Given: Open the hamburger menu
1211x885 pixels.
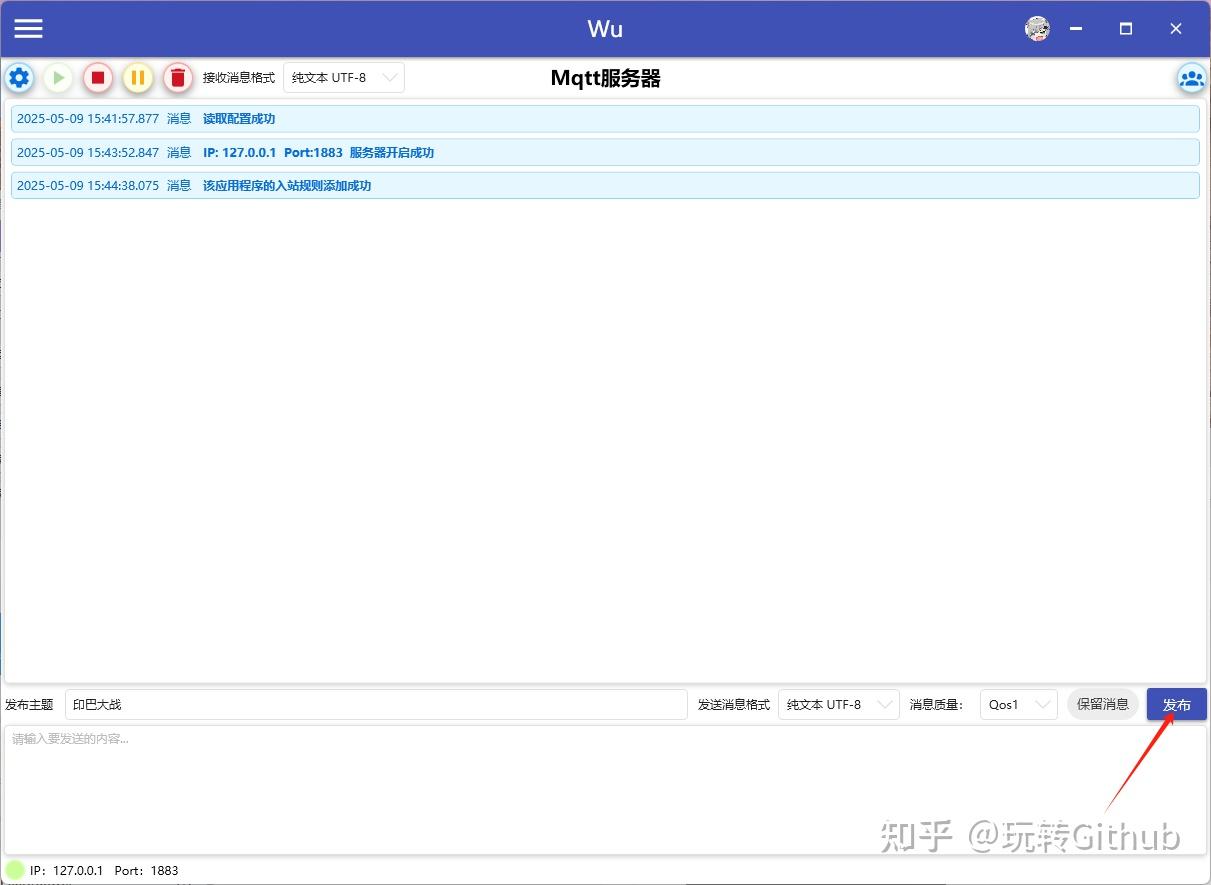Looking at the screenshot, I should pos(28,28).
